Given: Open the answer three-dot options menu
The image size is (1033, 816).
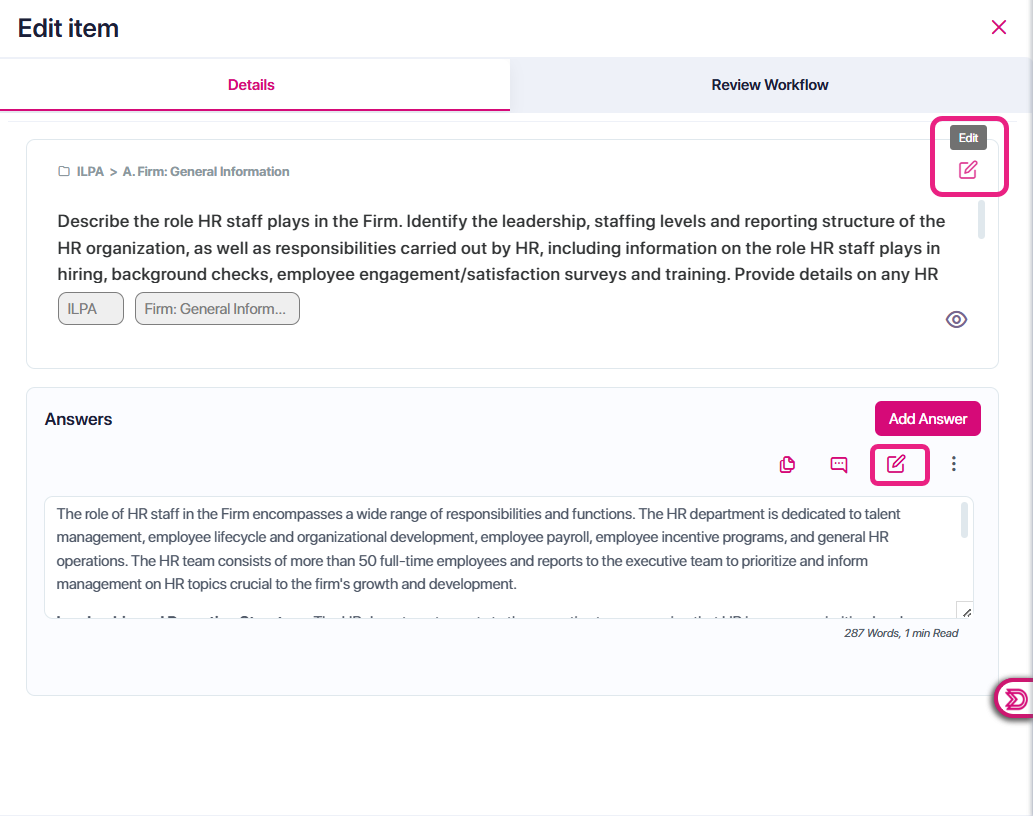Looking at the screenshot, I should pyautogui.click(x=953, y=464).
